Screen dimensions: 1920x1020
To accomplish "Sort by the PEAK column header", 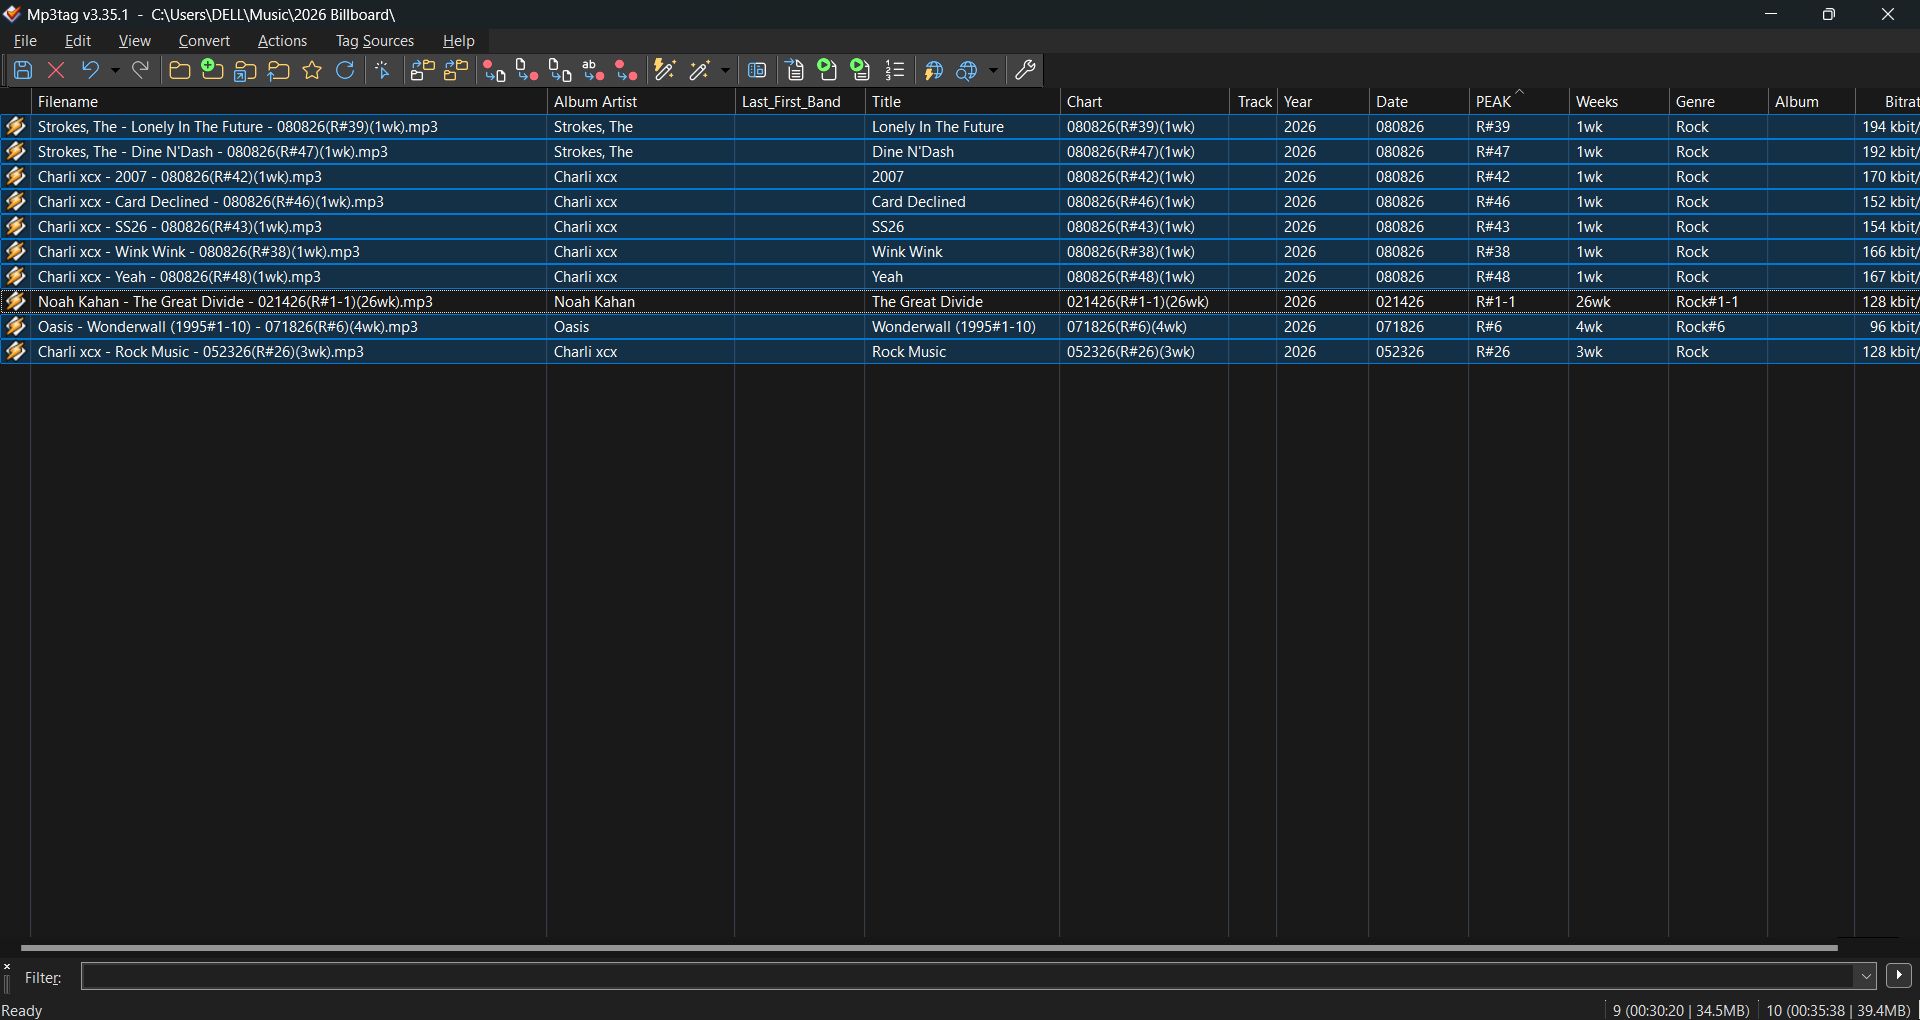I will coord(1518,102).
